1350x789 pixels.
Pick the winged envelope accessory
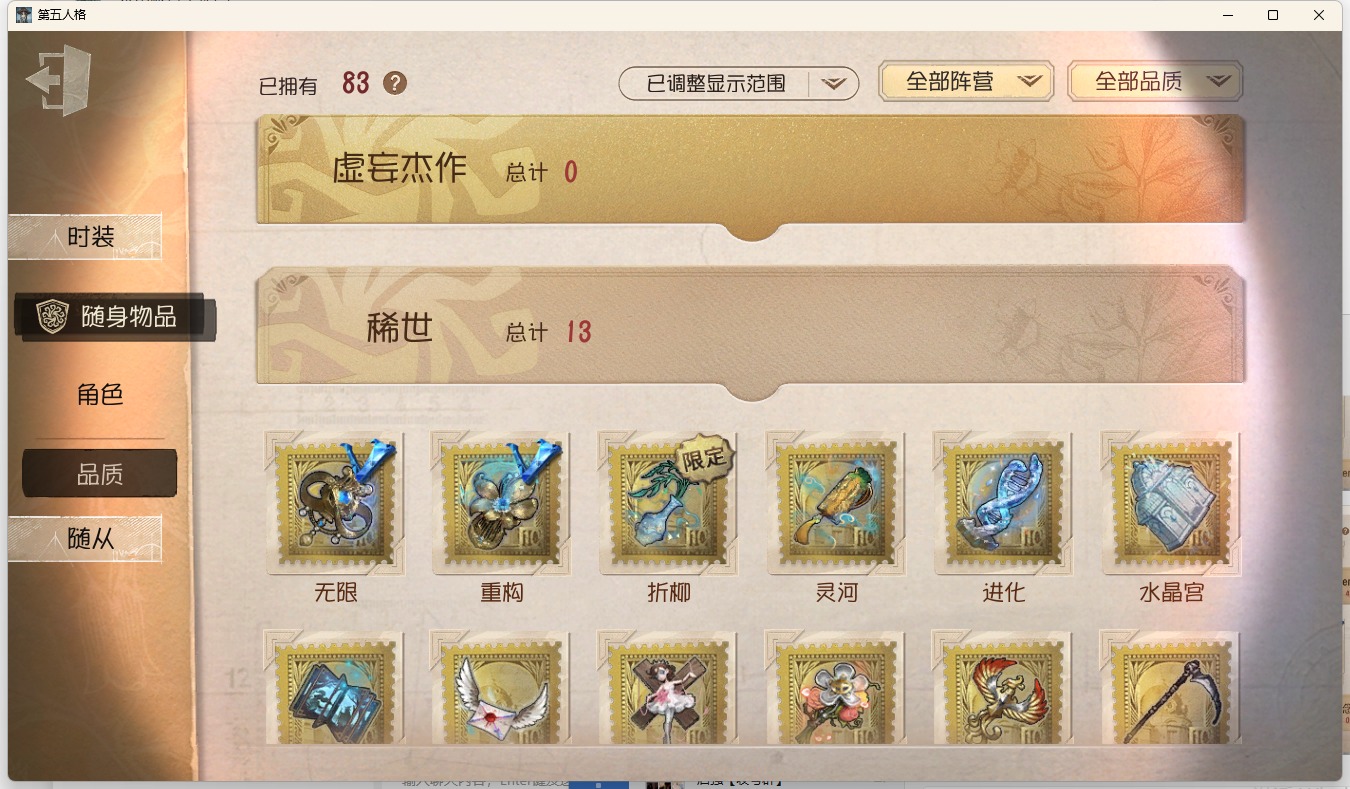(x=502, y=688)
